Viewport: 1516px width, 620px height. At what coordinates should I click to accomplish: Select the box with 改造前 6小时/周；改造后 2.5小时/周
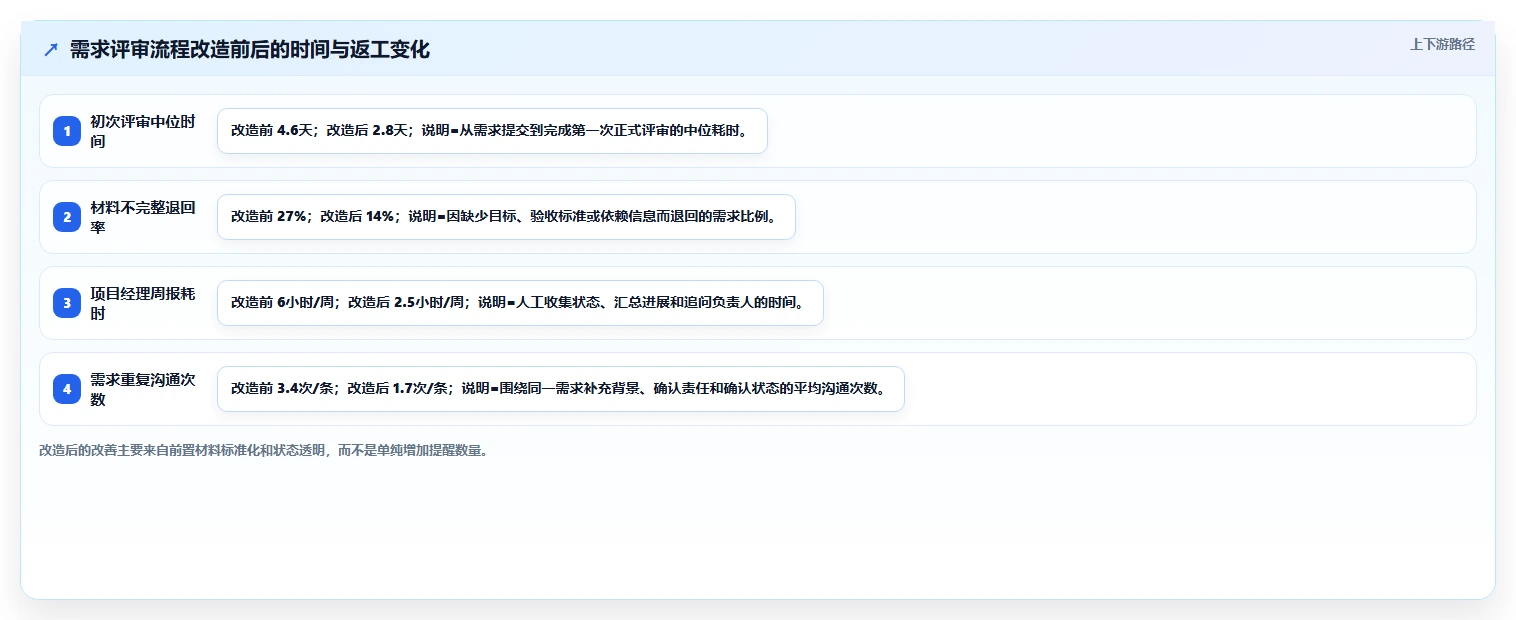520,303
